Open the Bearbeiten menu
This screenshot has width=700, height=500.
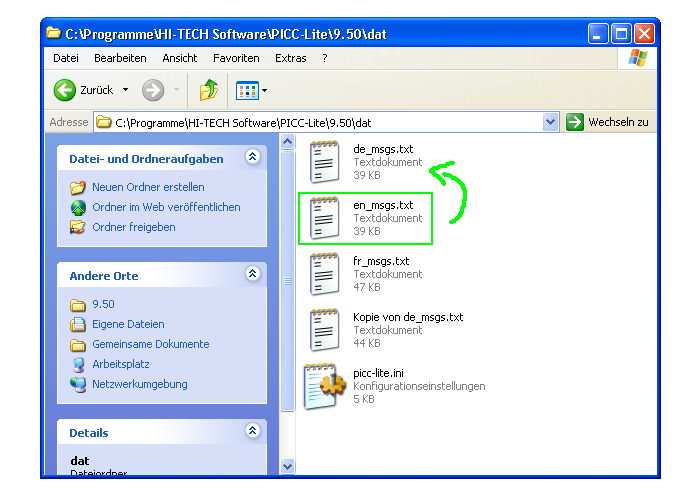(120, 58)
